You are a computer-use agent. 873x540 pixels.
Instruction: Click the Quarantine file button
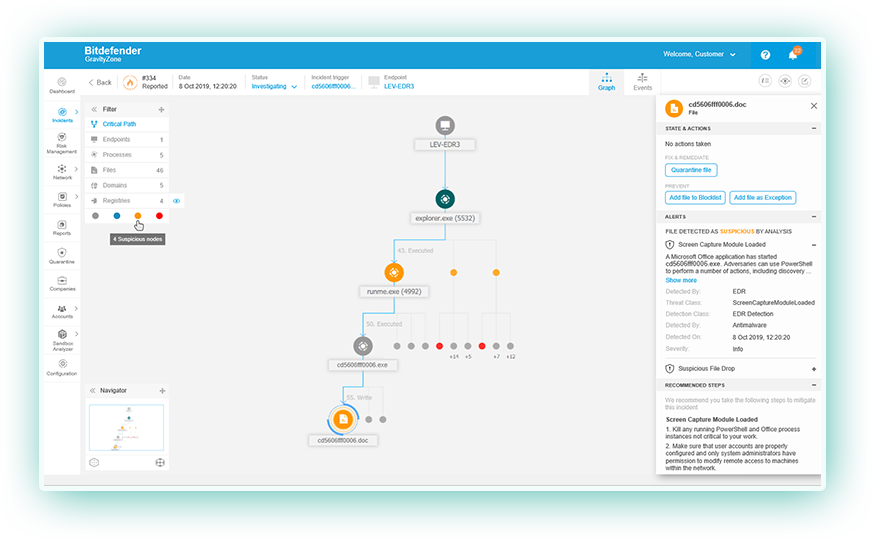[x=691, y=170]
